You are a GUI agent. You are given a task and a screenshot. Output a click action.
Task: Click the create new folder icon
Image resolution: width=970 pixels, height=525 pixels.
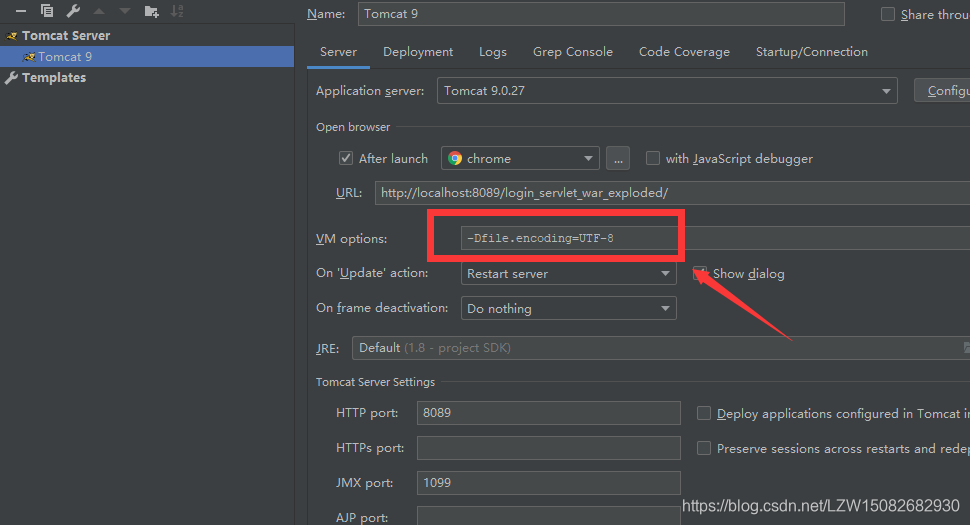tap(152, 11)
